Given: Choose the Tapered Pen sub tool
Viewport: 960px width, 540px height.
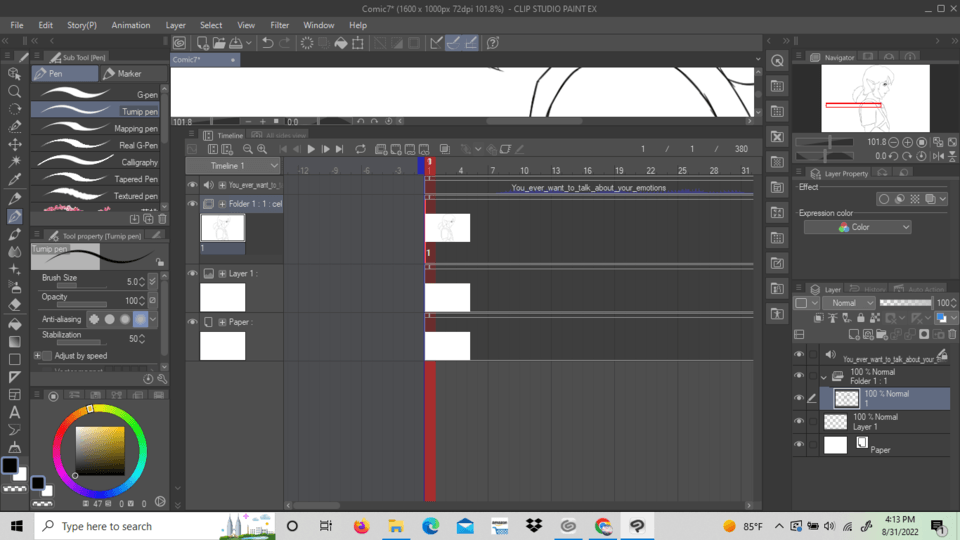Looking at the screenshot, I should 96,179.
